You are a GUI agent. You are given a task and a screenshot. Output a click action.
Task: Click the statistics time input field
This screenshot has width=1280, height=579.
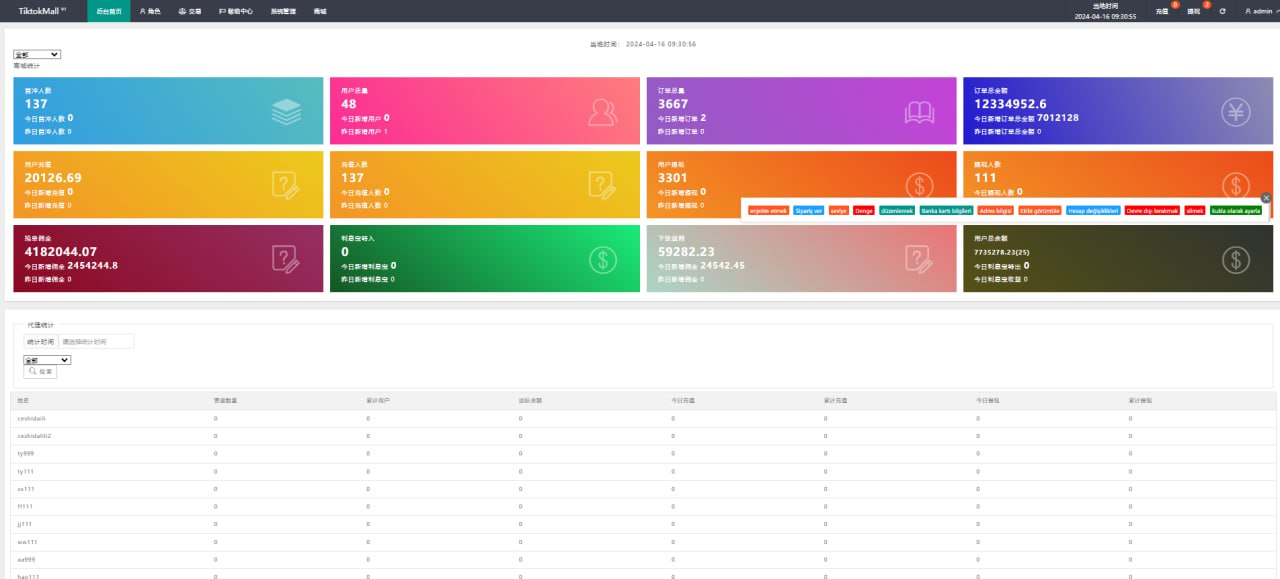[x=95, y=342]
